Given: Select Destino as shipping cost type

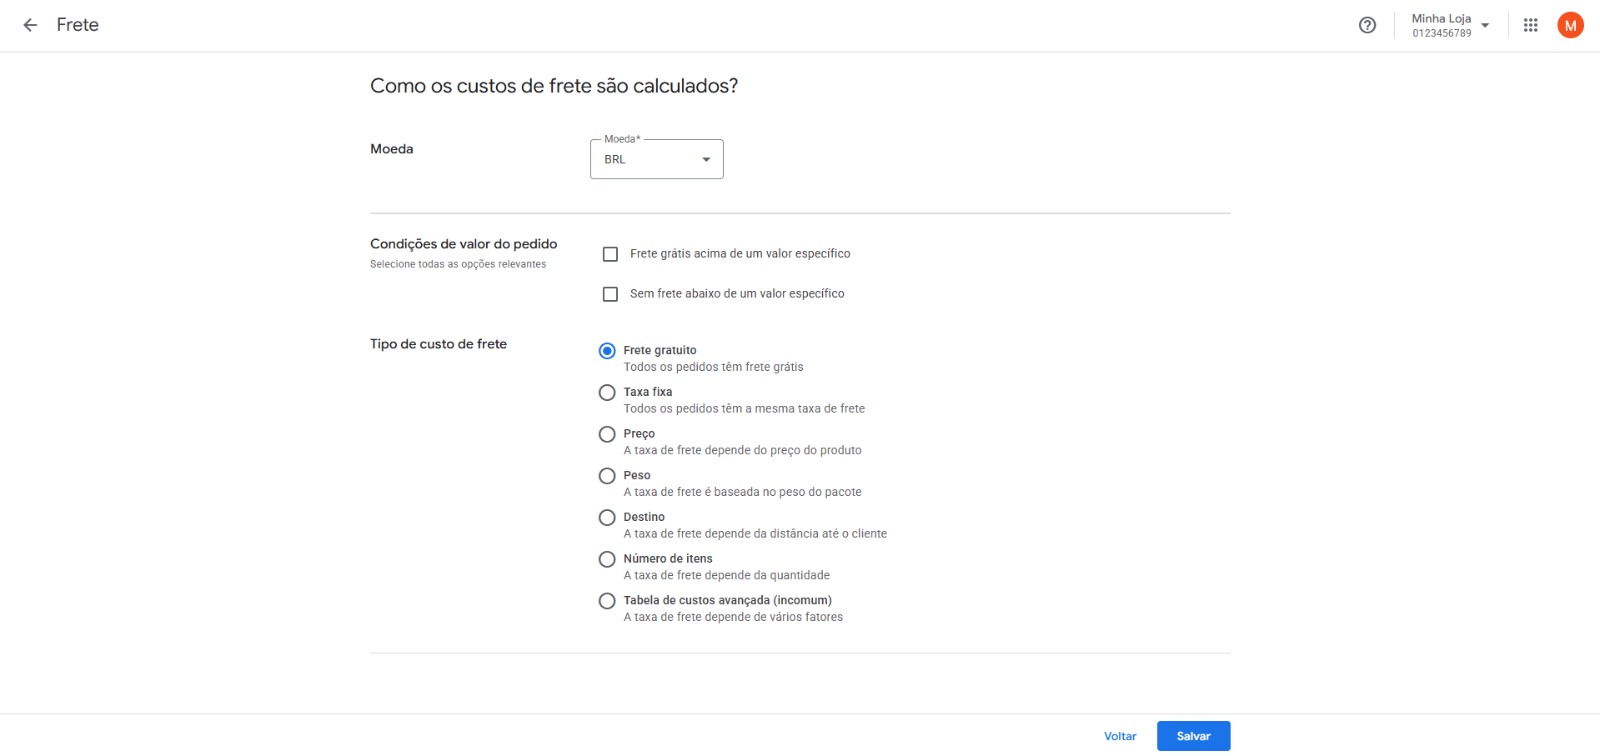Looking at the screenshot, I should click(x=607, y=518).
